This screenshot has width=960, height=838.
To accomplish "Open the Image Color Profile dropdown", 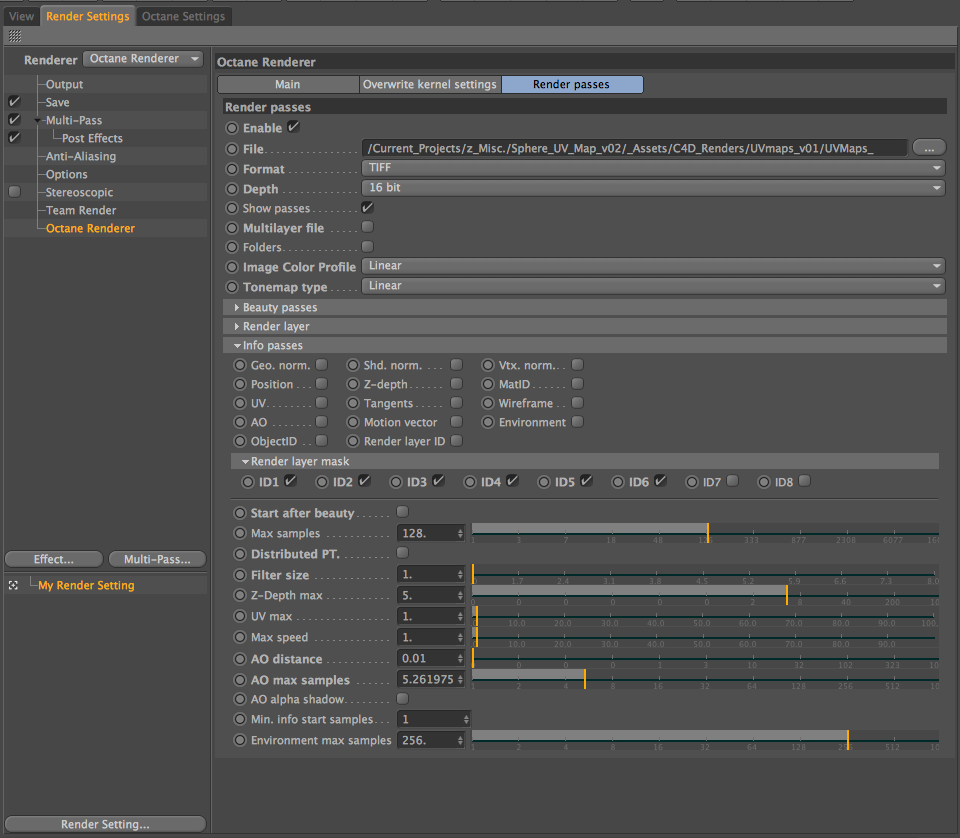I will (653, 266).
